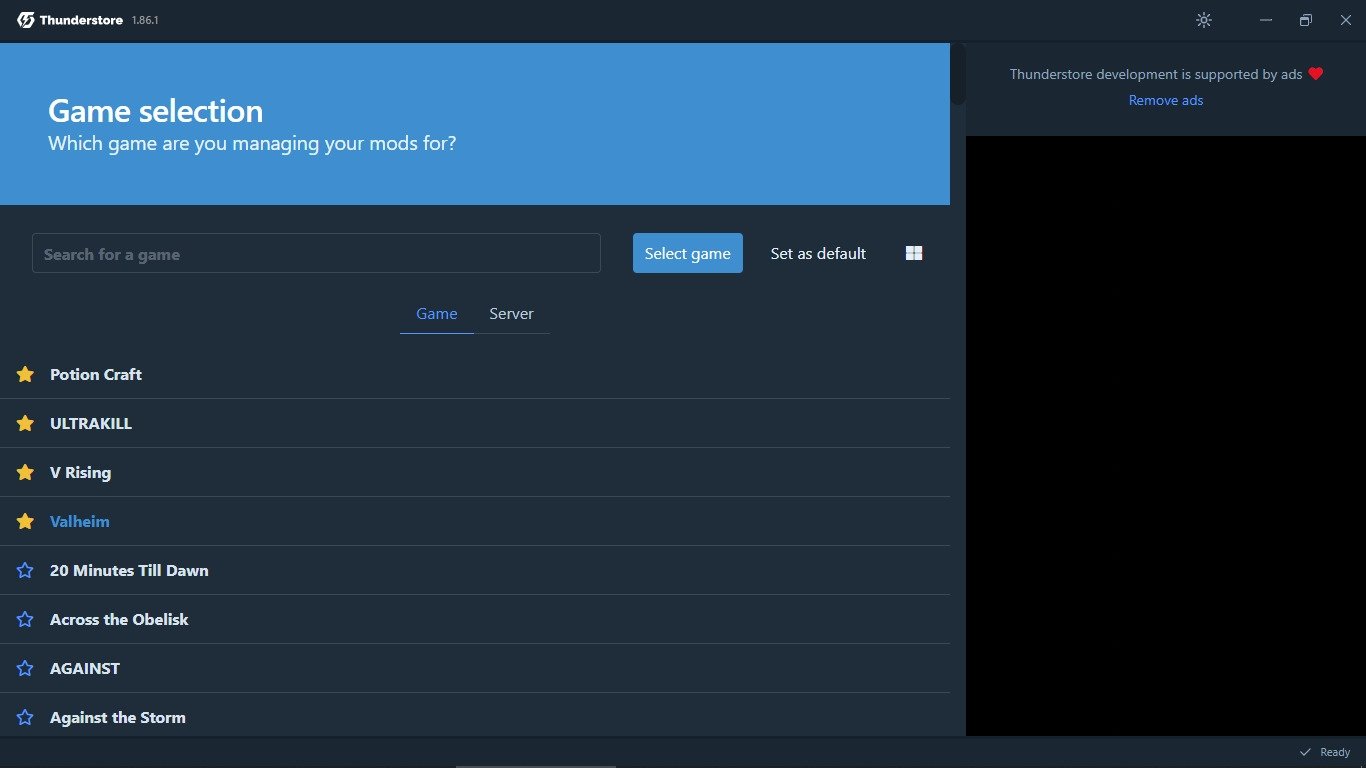Select the ULTRAKILL game row

click(x=475, y=423)
